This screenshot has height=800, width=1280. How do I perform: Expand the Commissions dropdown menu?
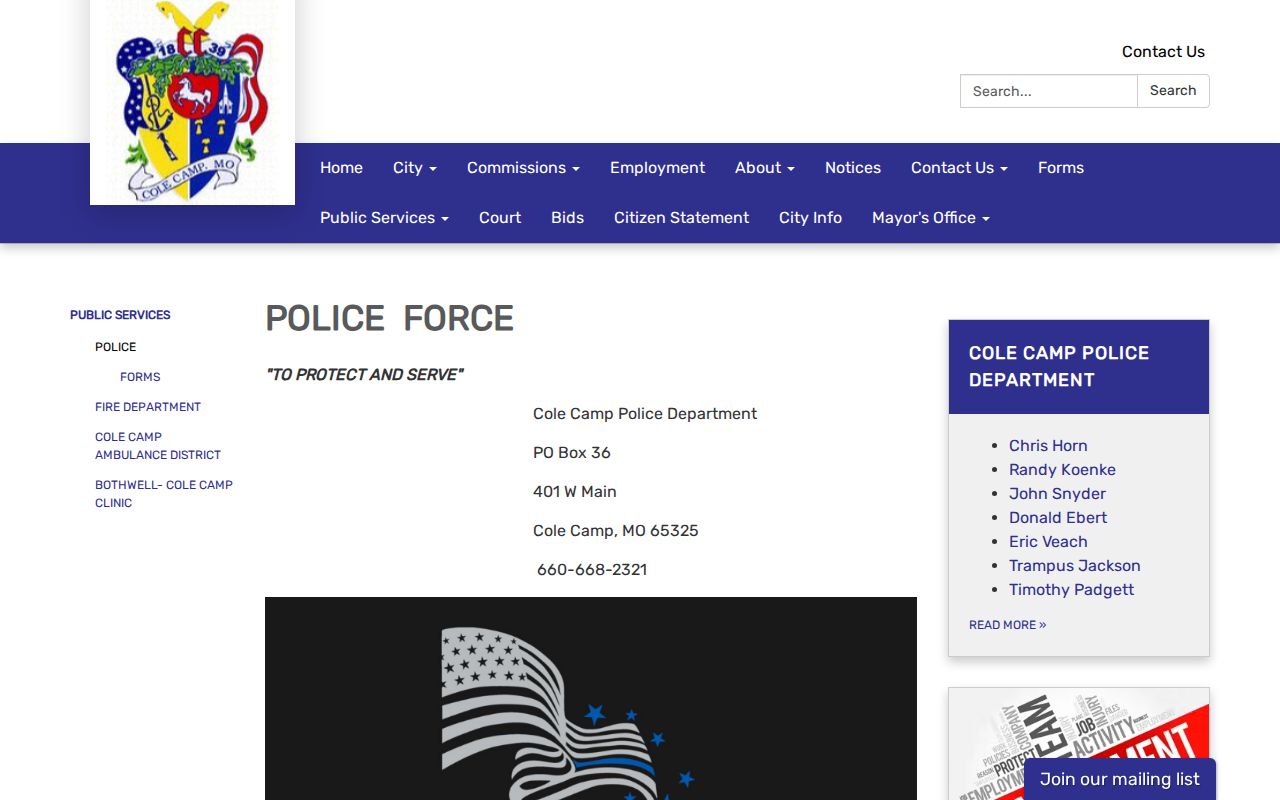coord(523,168)
